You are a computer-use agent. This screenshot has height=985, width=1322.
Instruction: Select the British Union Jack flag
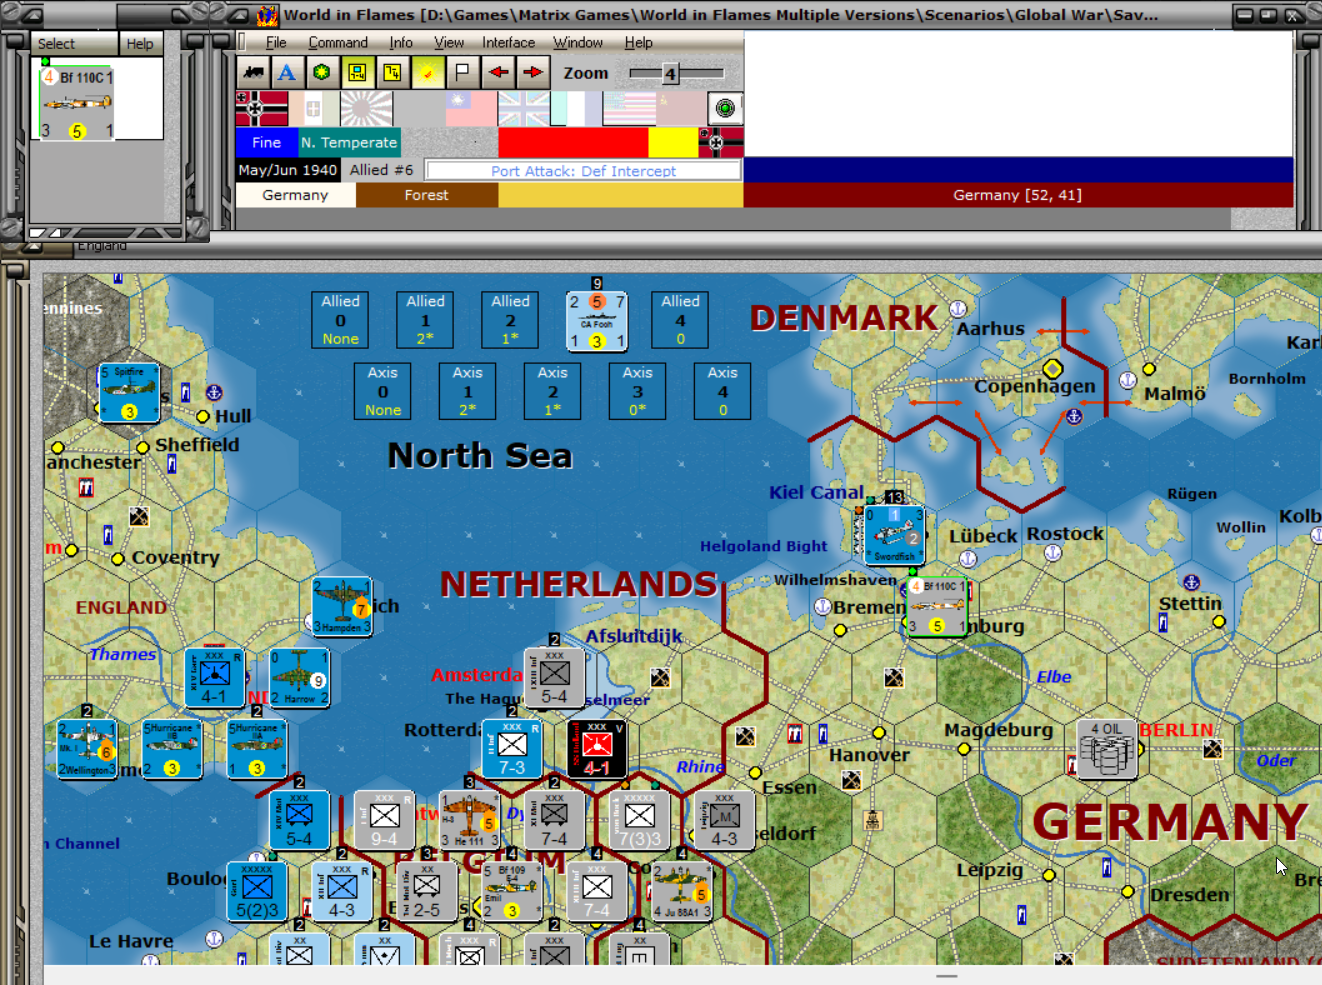pyautogui.click(x=523, y=108)
